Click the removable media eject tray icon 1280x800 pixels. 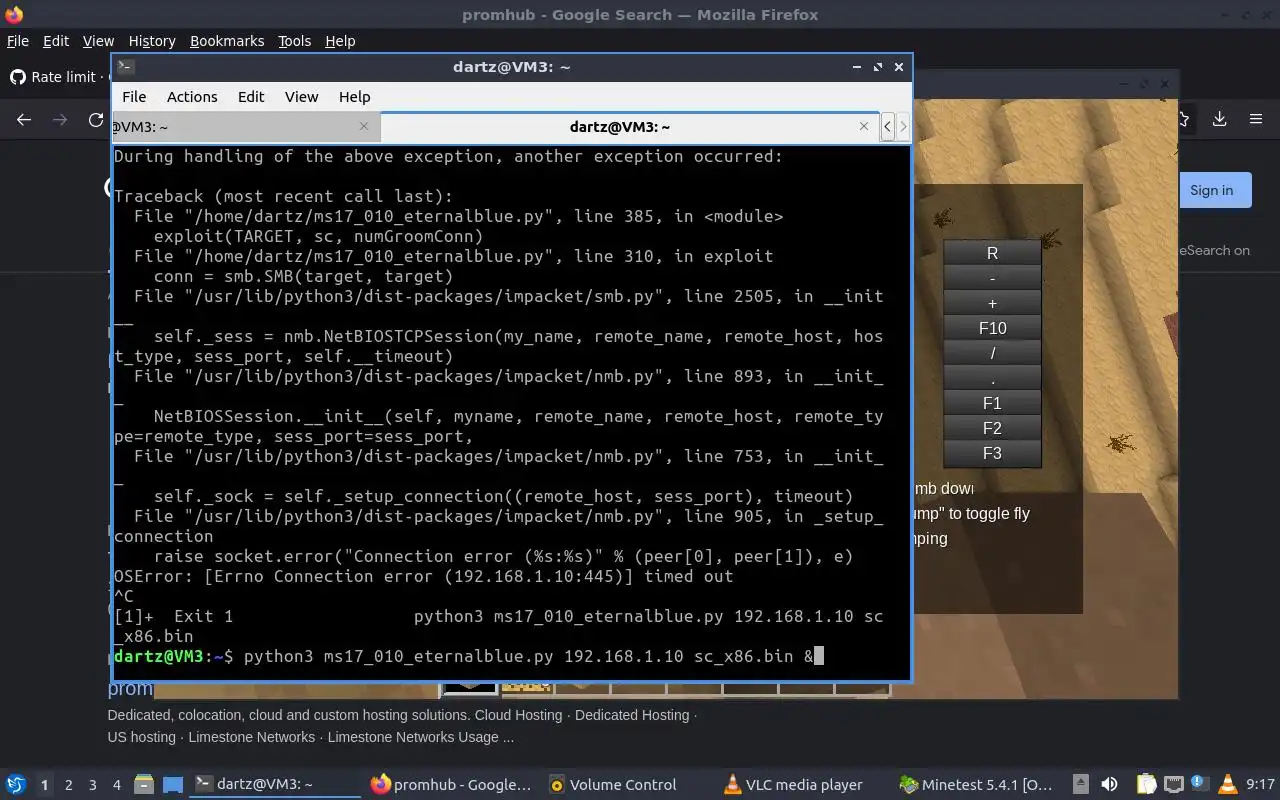pyautogui.click(x=1081, y=785)
